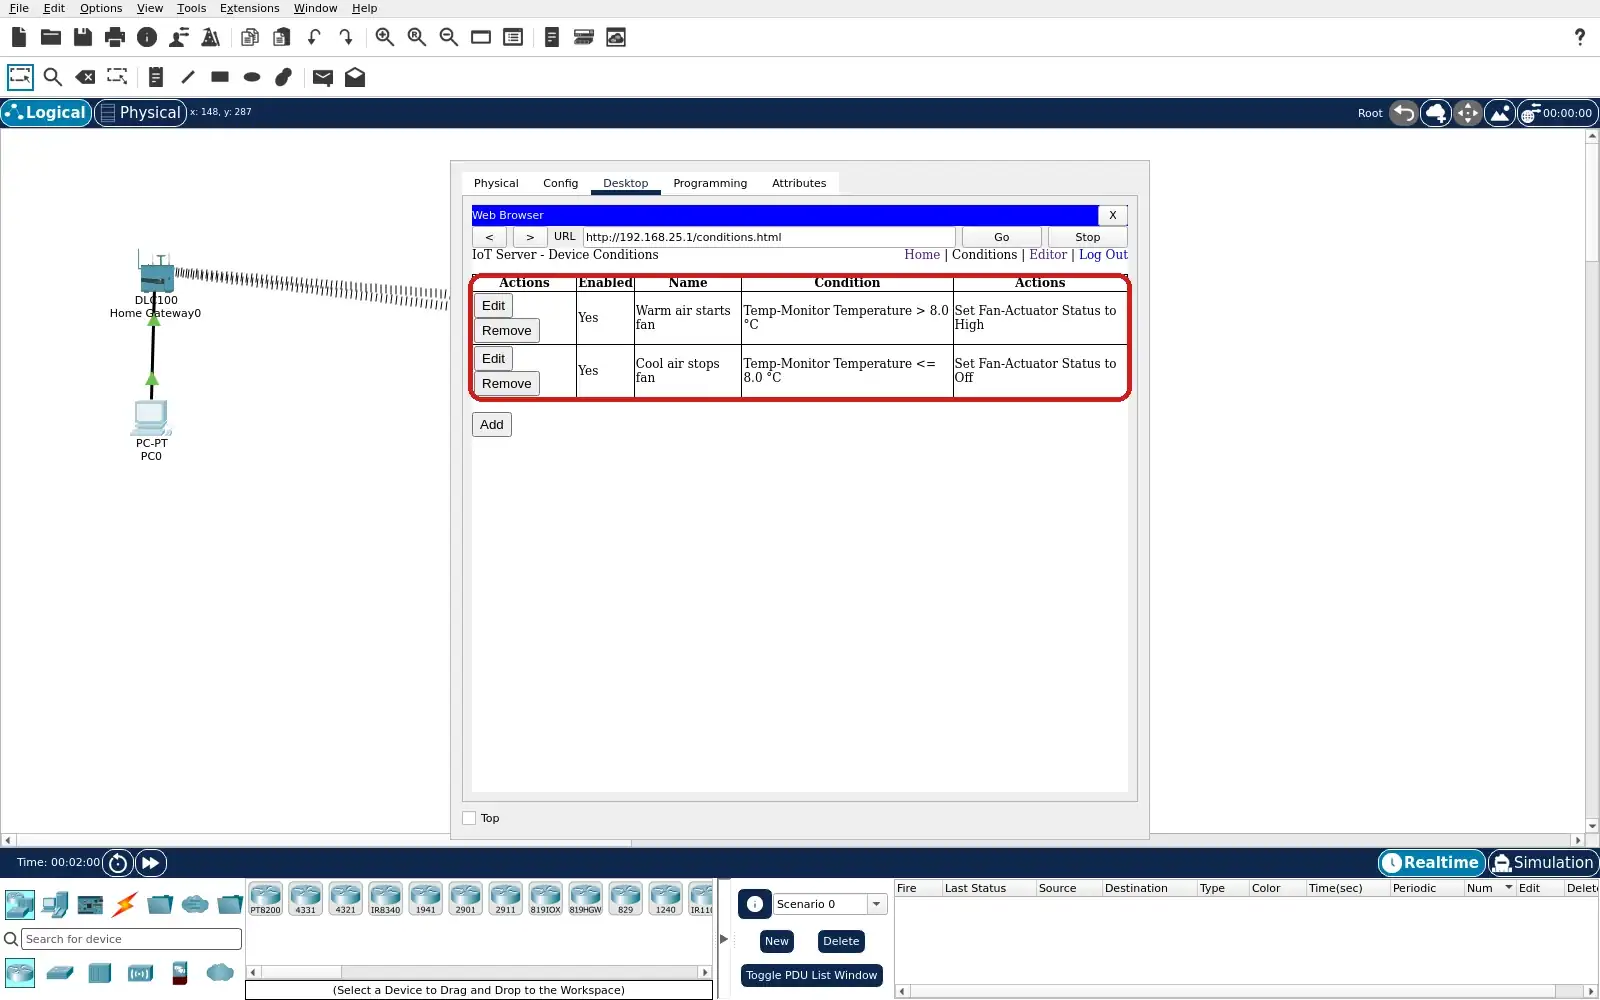Click the Add Complex PDU open envelope
Image resolution: width=1600 pixels, height=1000 pixels.
[355, 77]
